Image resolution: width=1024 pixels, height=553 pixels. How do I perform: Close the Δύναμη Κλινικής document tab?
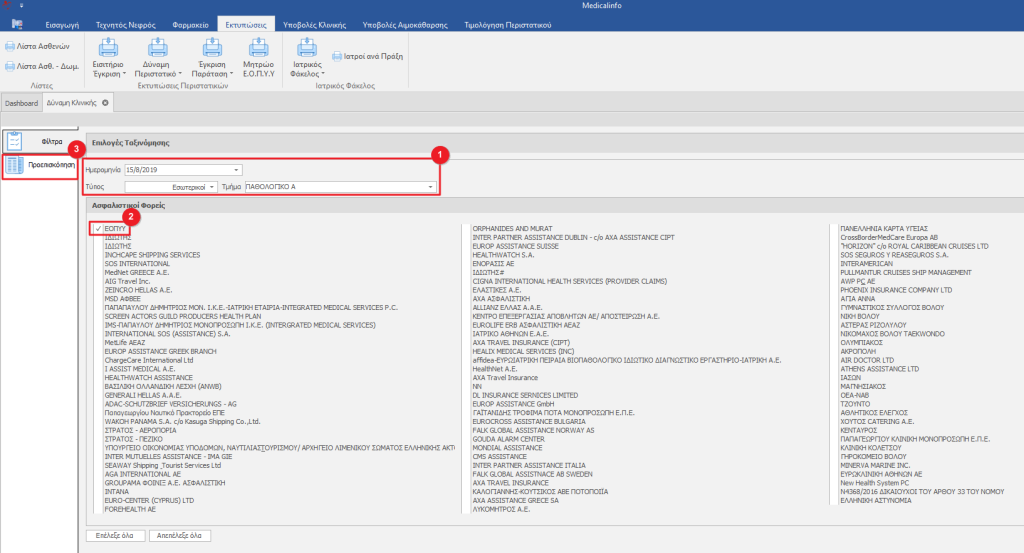(x=106, y=103)
